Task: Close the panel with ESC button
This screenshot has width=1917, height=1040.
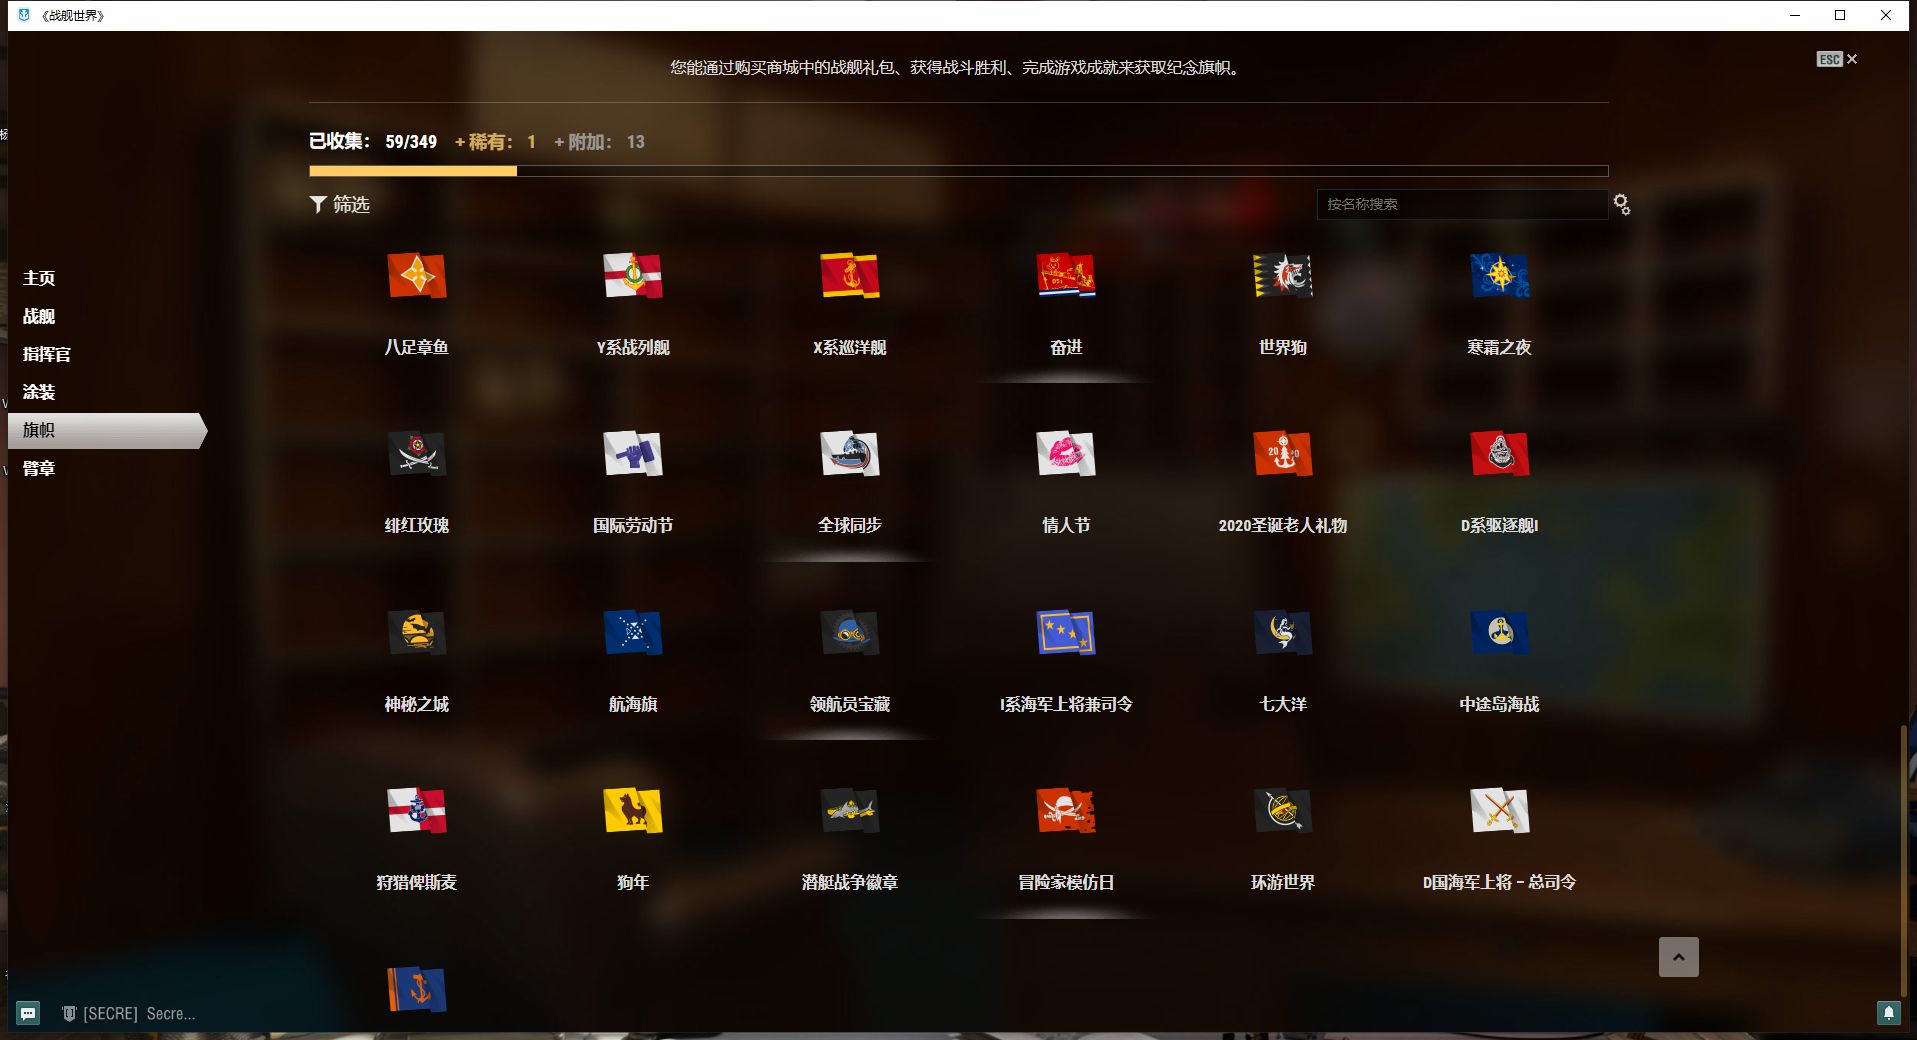Action: click(x=1837, y=59)
